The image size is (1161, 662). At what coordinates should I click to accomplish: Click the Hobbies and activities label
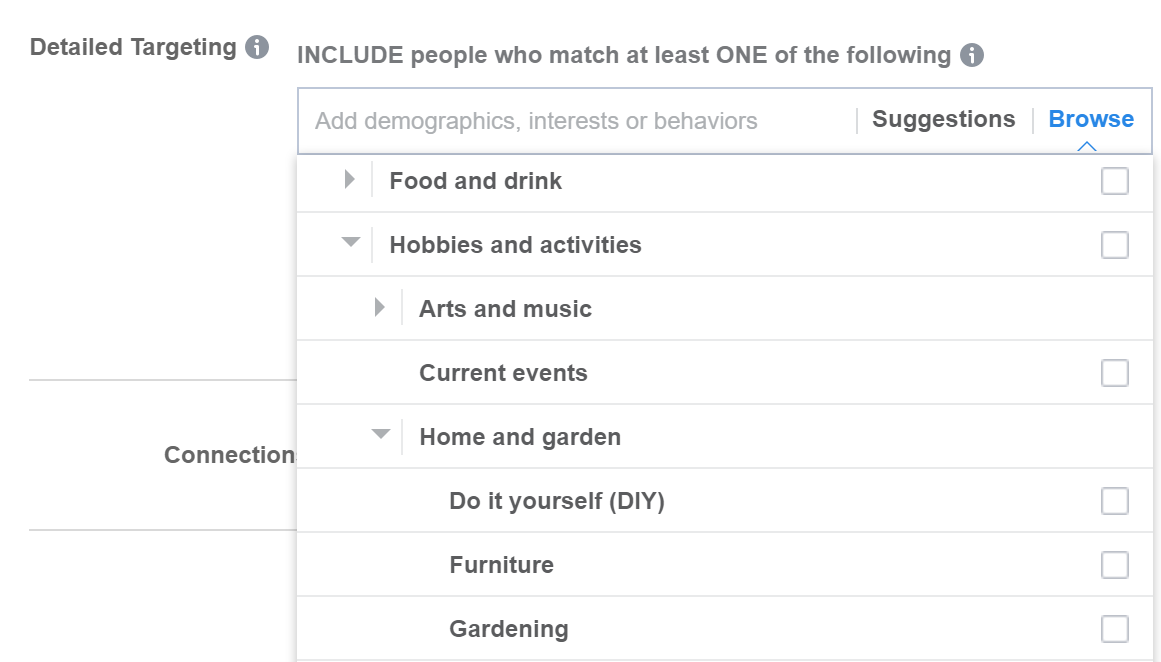(x=515, y=245)
